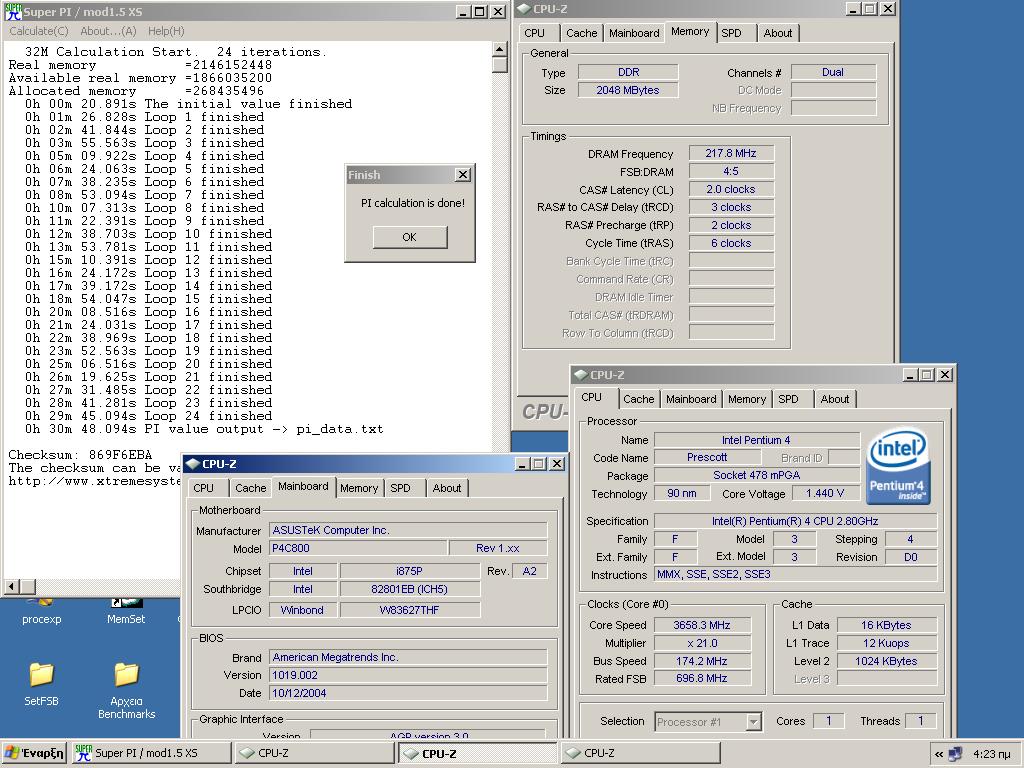
Task: Click Core Voltage value 1.440 V
Action: tap(825, 493)
